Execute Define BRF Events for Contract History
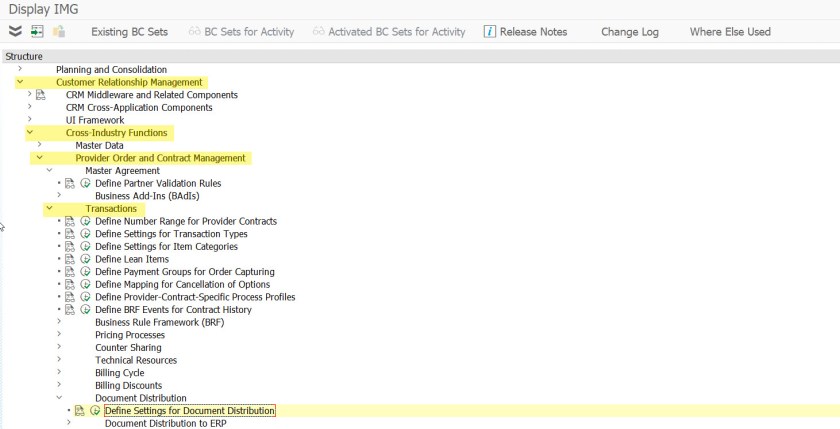Screen dimensions: 840x429 (85, 310)
